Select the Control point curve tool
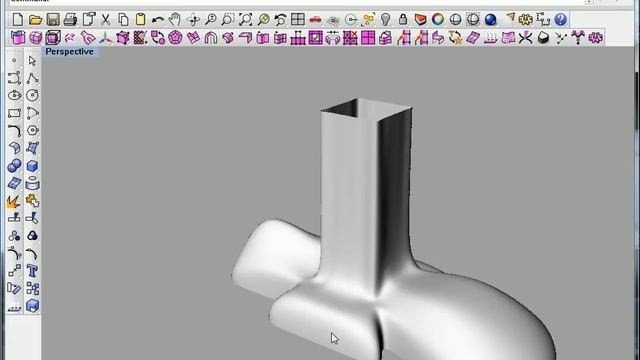Image resolution: width=640 pixels, height=360 pixels. pyautogui.click(x=14, y=78)
